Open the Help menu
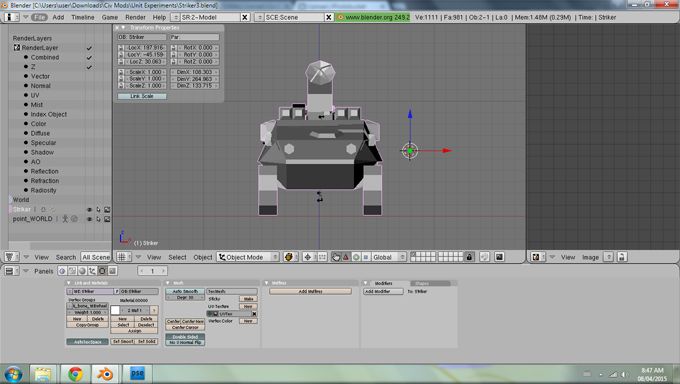680x384 pixels. click(x=159, y=17)
